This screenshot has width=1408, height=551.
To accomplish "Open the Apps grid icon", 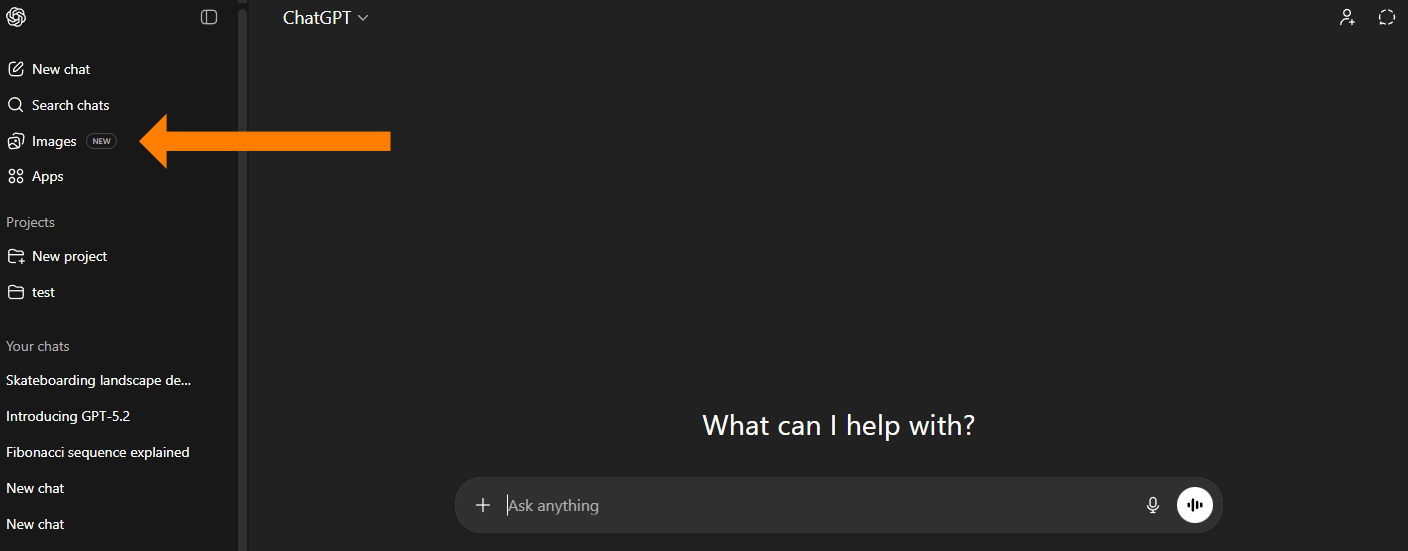I will [x=16, y=176].
